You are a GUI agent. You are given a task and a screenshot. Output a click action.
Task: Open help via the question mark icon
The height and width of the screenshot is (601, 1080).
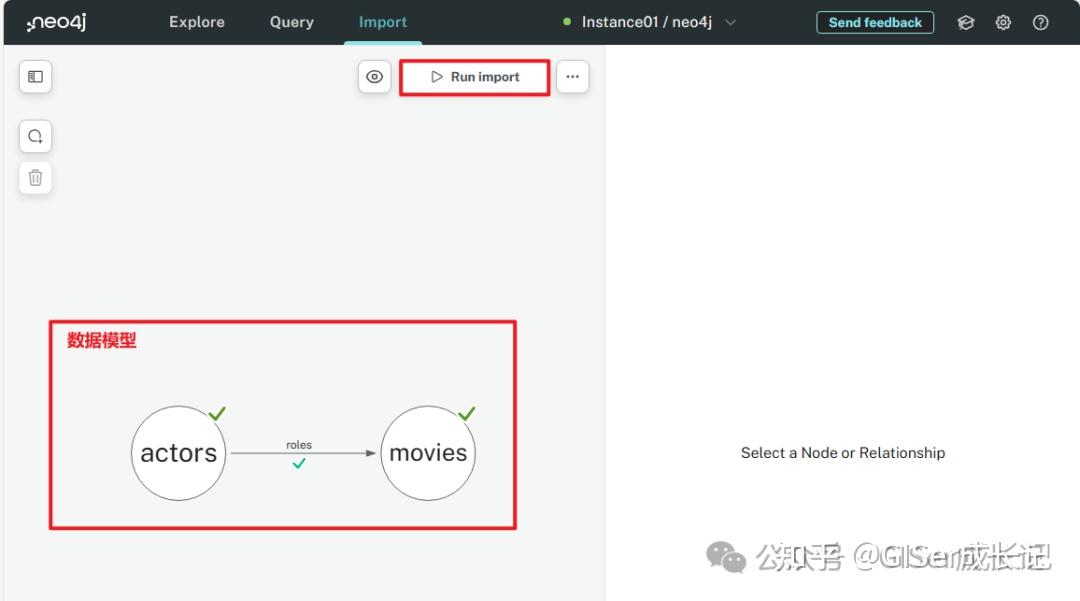pos(1041,21)
